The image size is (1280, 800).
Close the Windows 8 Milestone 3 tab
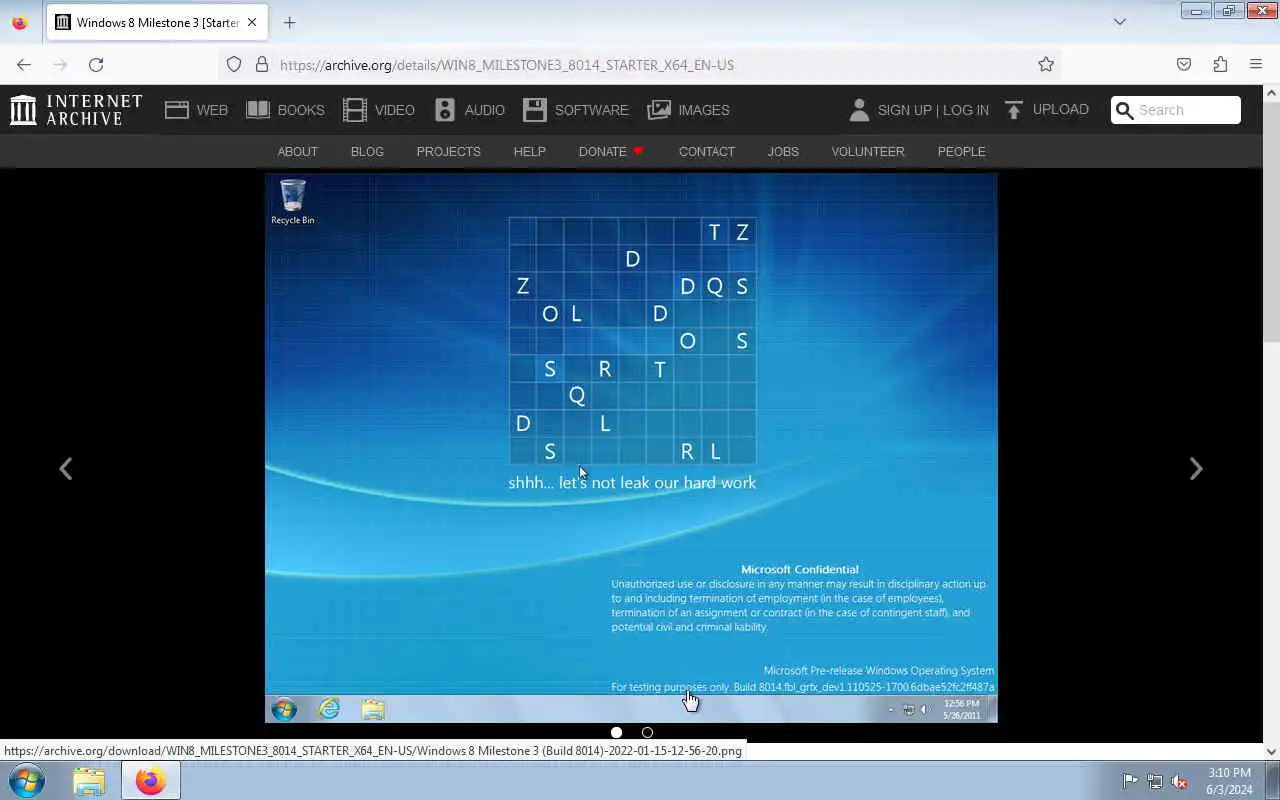(252, 22)
